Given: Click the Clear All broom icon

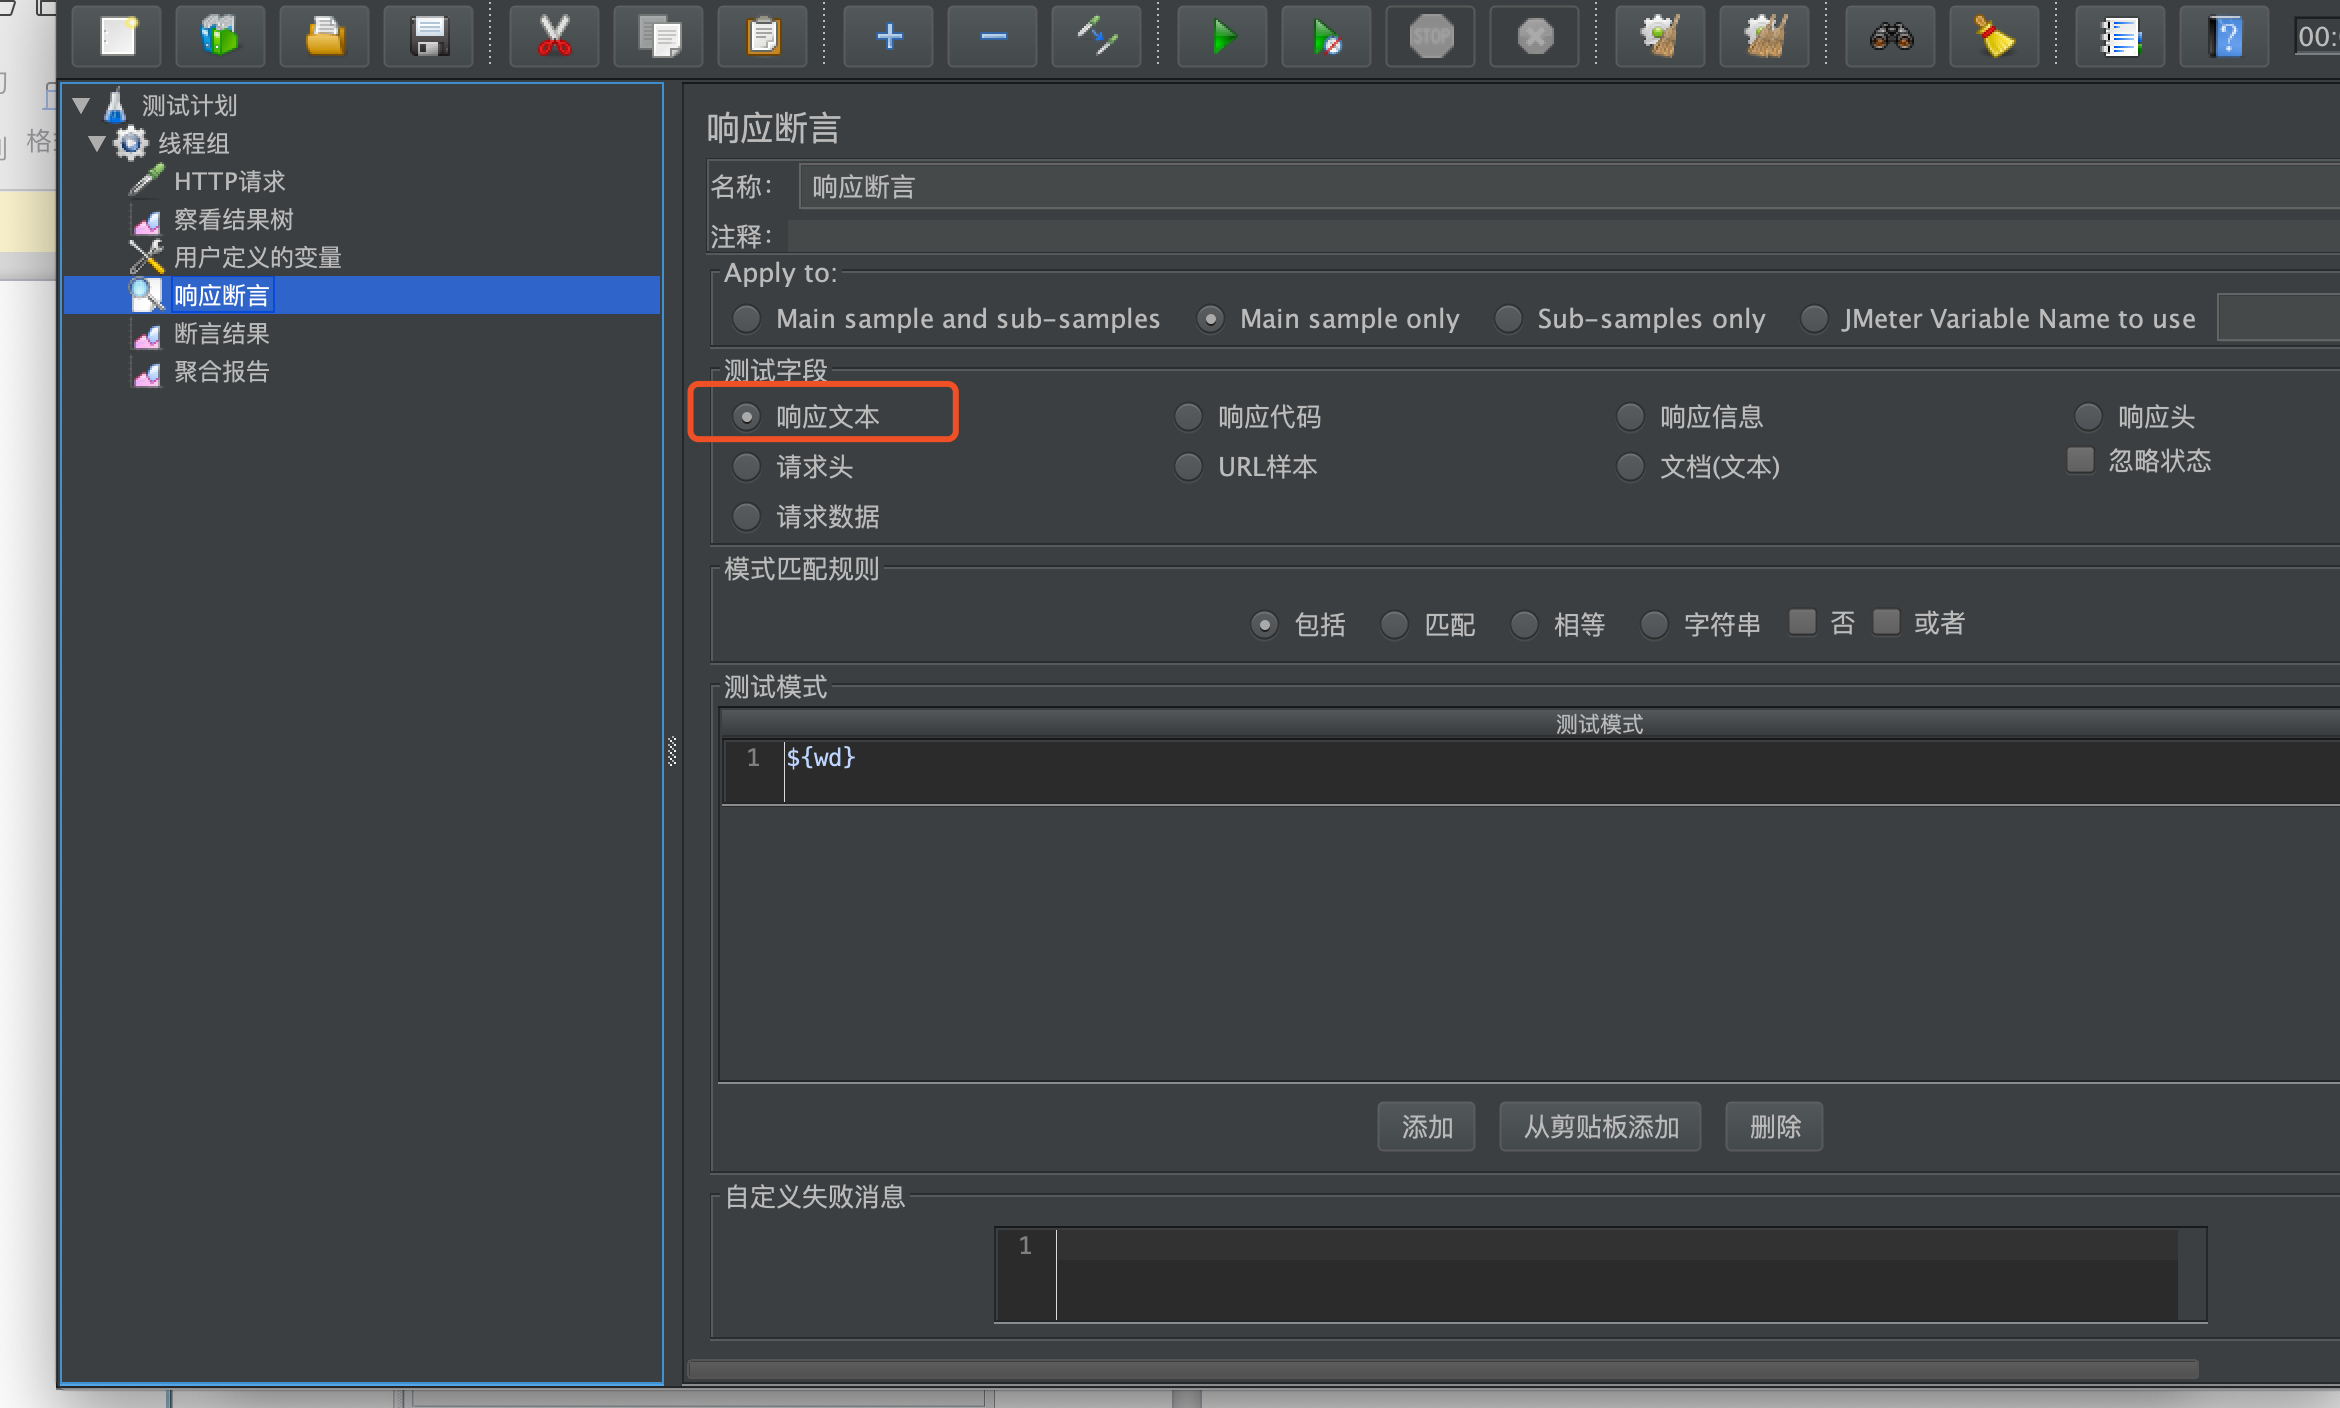Looking at the screenshot, I should 1764,37.
